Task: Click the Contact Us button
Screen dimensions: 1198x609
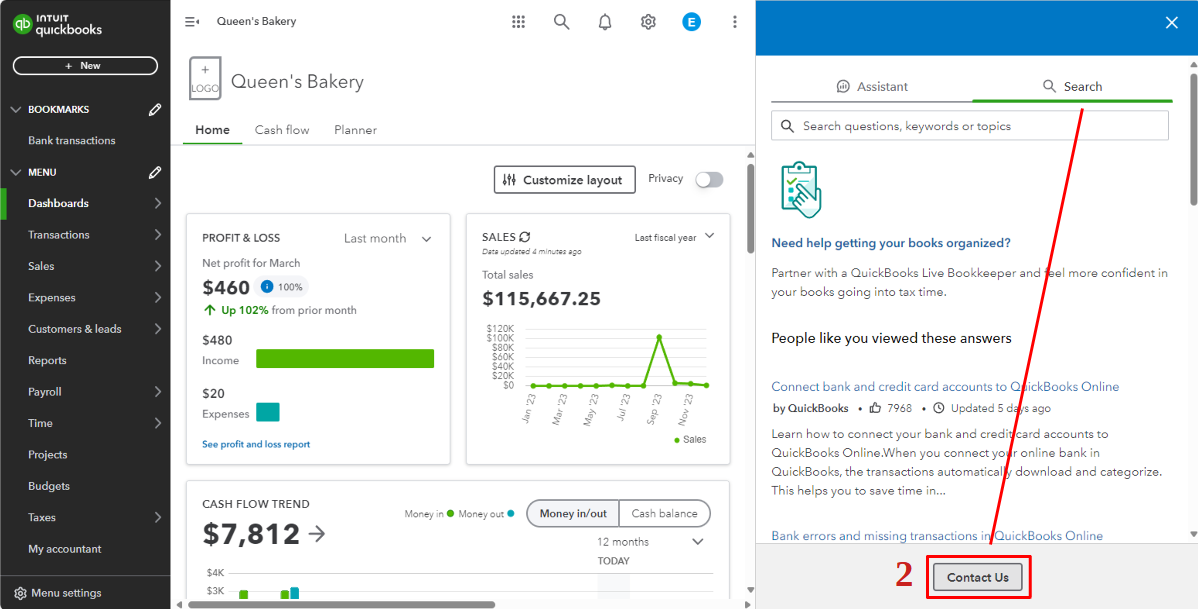Action: (978, 576)
